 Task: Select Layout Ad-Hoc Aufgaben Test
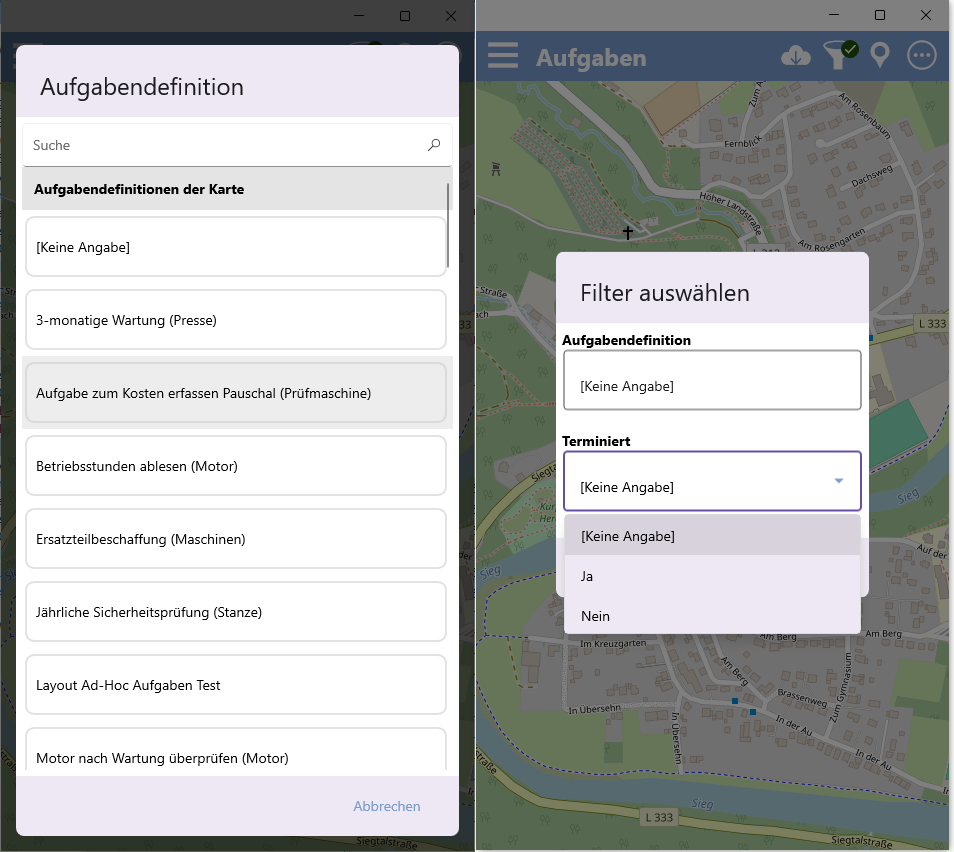[235, 685]
